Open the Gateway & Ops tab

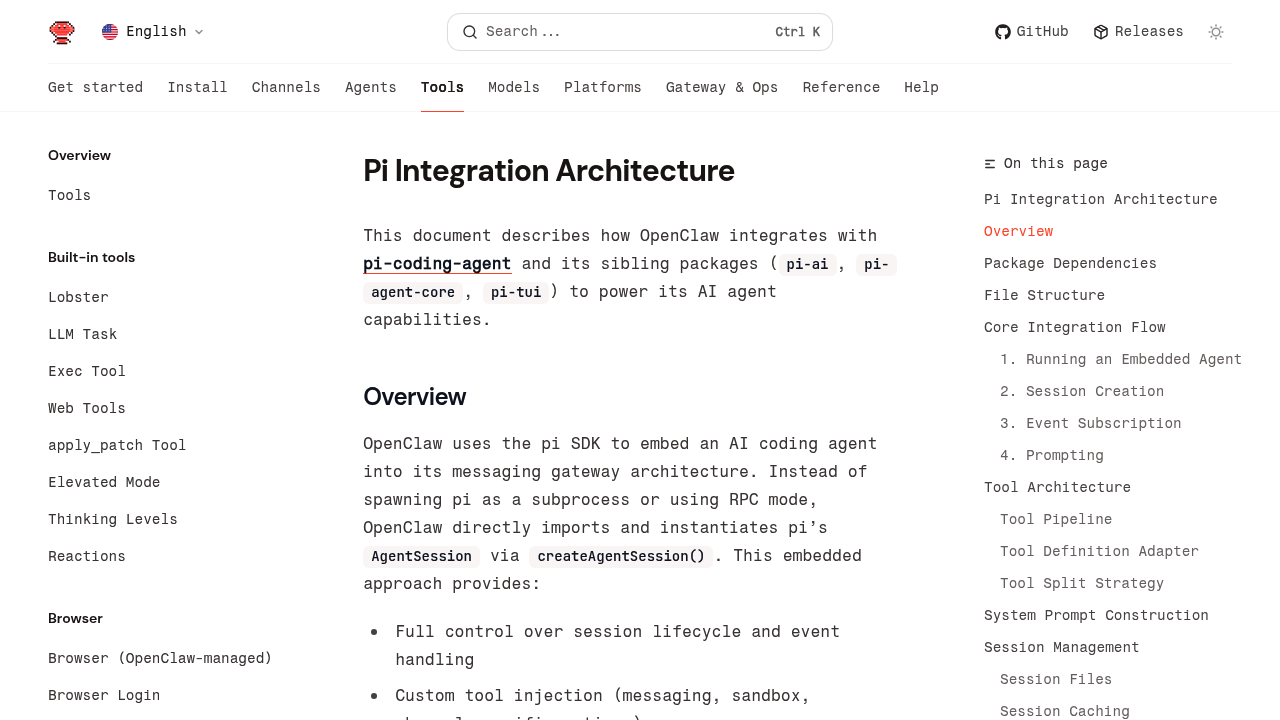[x=721, y=88]
